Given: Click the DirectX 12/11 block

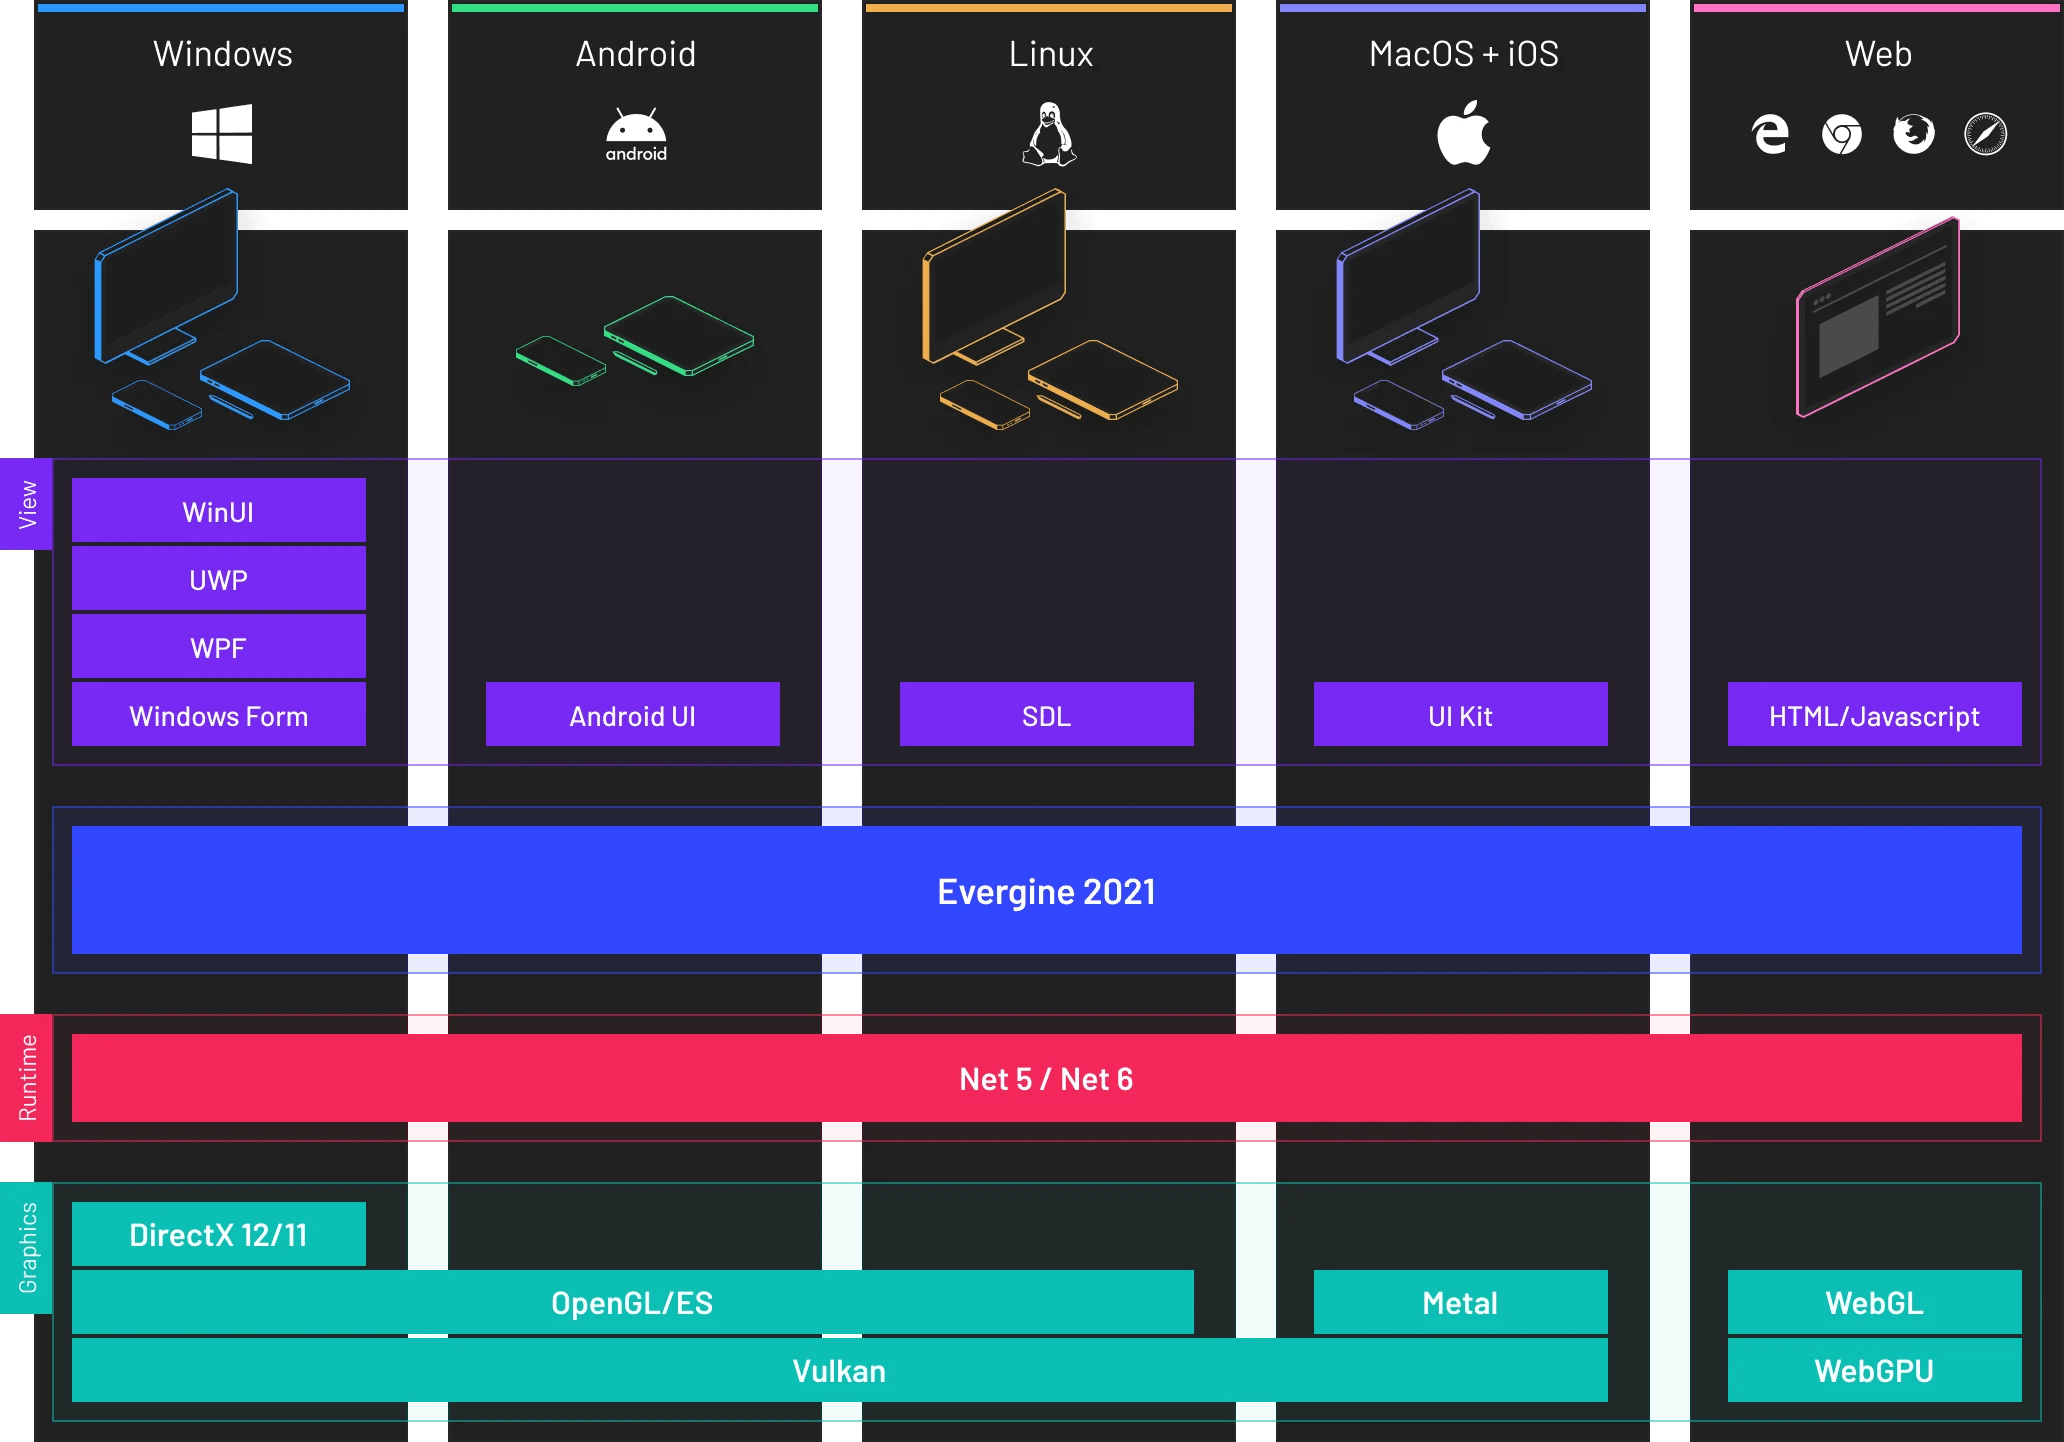Looking at the screenshot, I should (x=218, y=1234).
